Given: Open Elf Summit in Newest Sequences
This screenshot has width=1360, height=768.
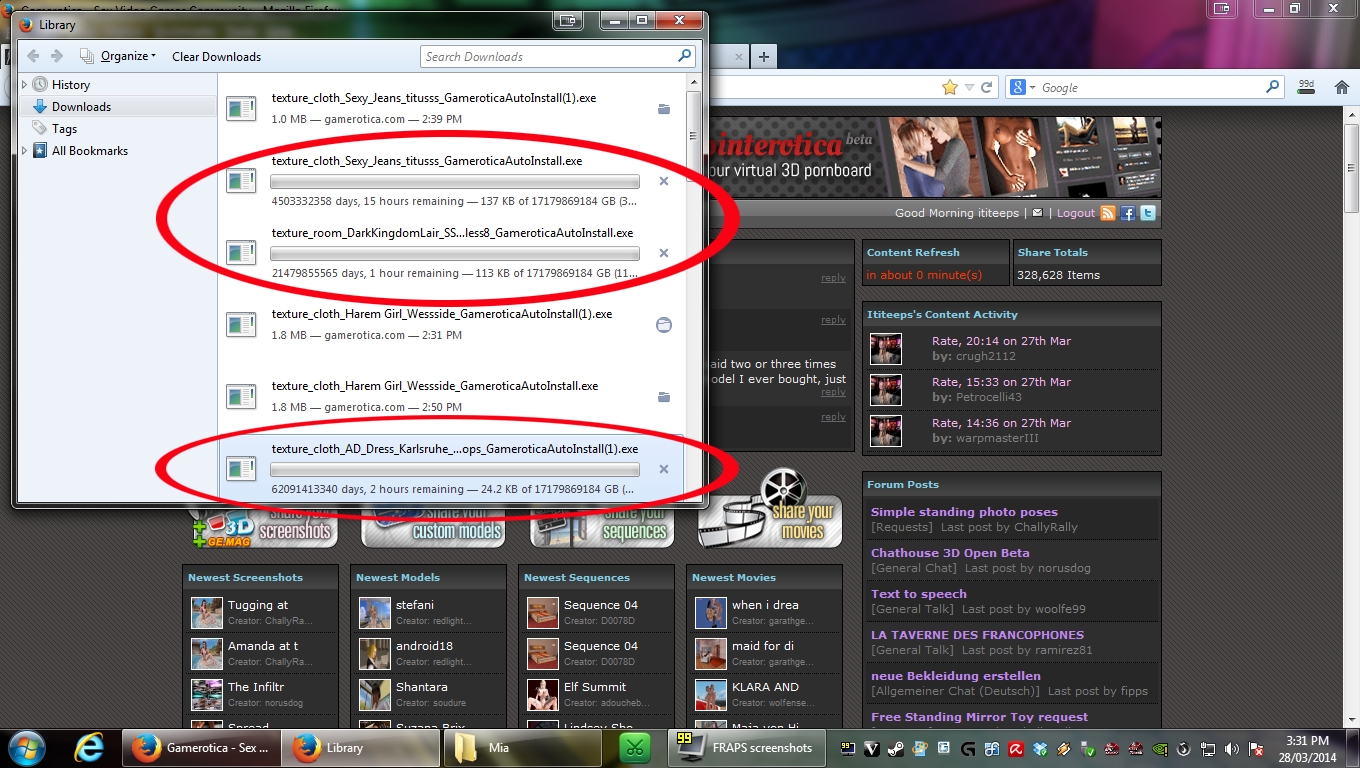Looking at the screenshot, I should [595, 687].
